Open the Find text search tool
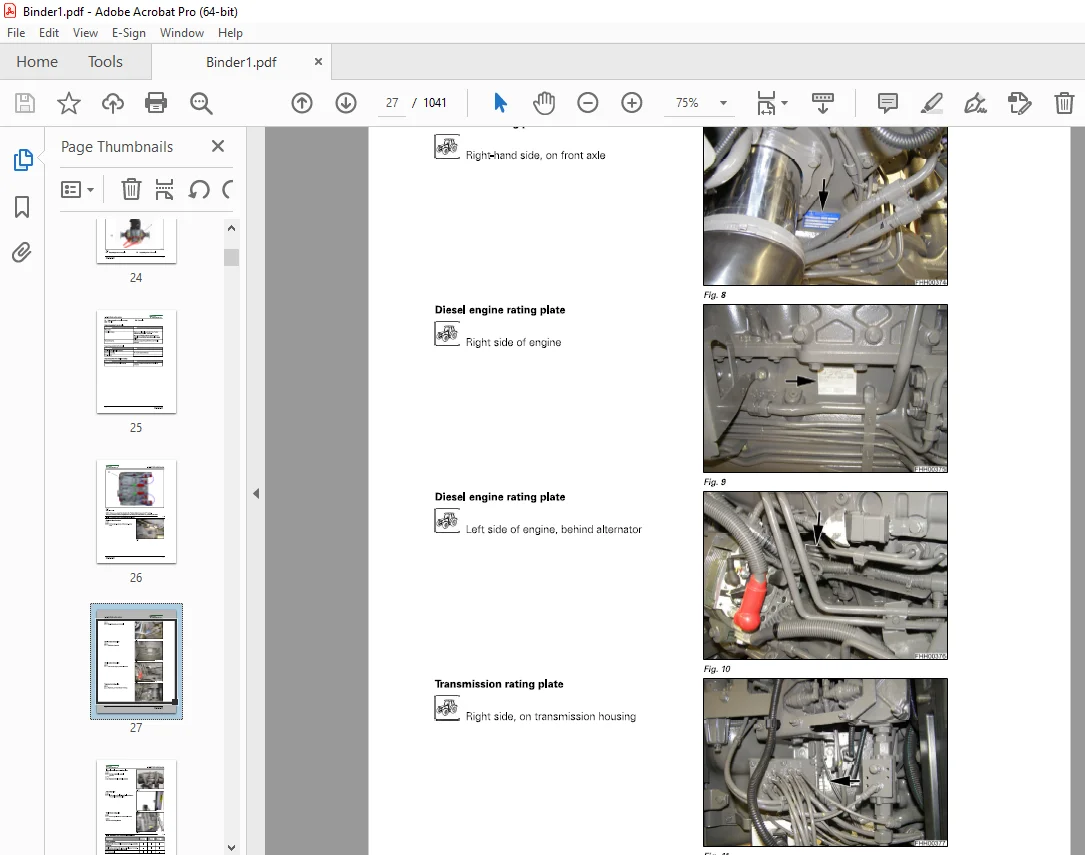1085x855 pixels. [201, 103]
